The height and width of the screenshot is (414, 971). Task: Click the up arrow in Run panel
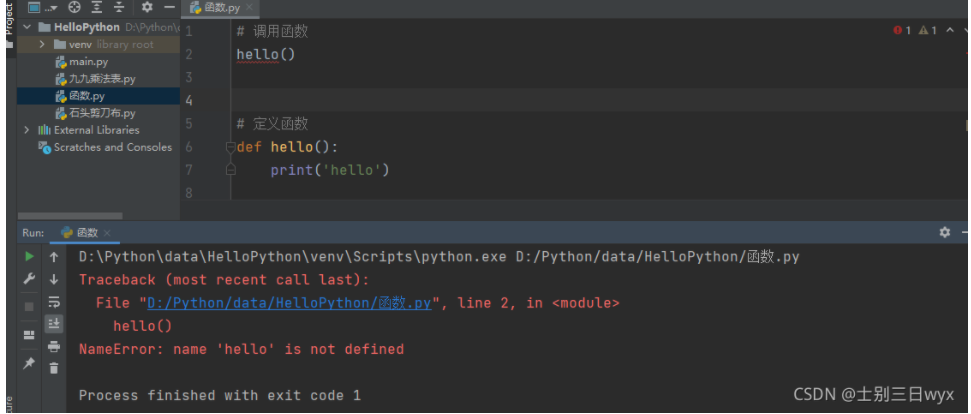tap(54, 257)
